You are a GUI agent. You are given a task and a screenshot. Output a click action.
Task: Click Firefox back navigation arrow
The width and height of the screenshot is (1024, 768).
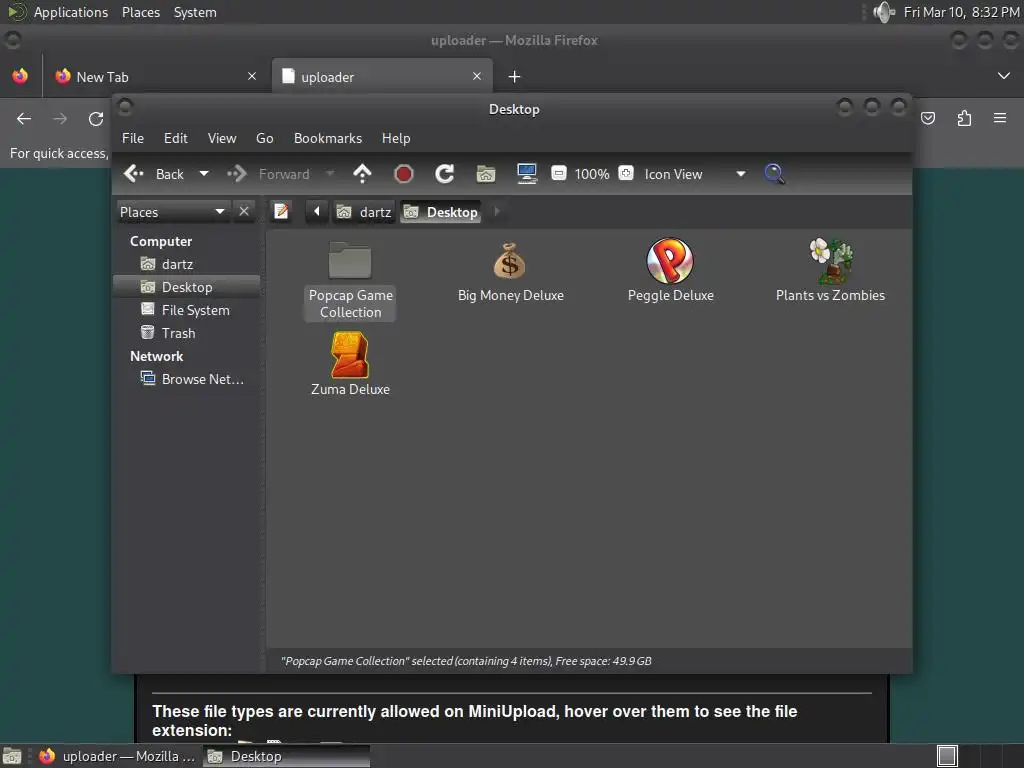24,118
